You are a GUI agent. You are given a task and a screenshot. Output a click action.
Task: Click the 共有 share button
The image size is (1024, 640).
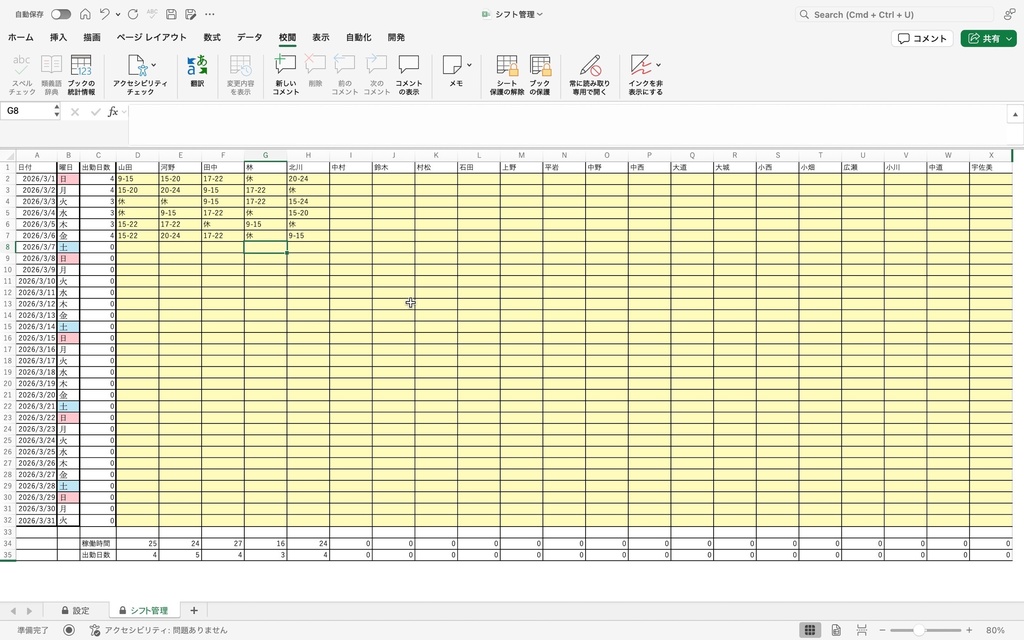point(988,39)
